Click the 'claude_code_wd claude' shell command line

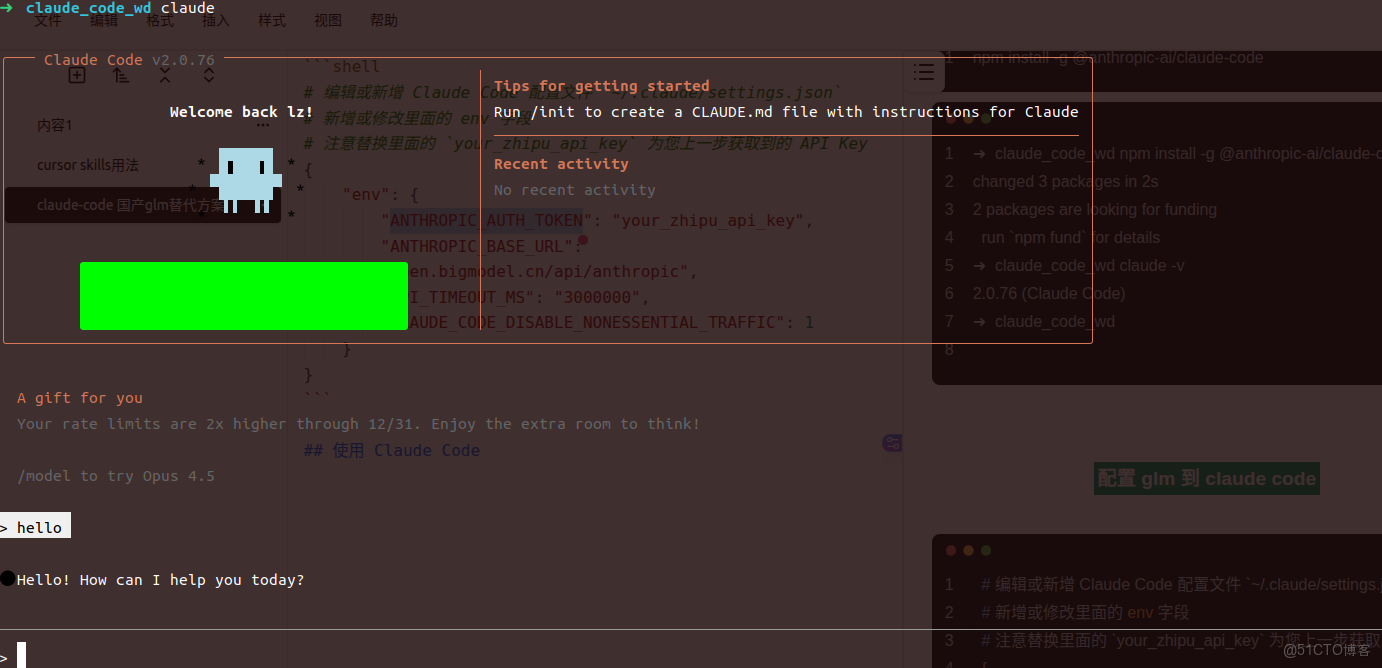coord(107,8)
